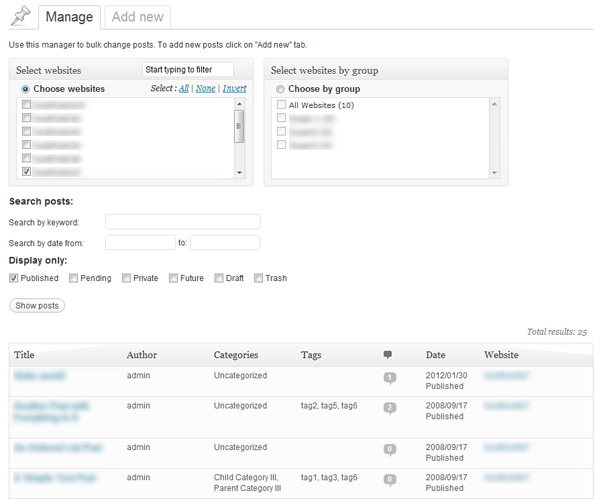Viewport: 600px width, 500px height.
Task: Click the Select All link
Action: (184, 89)
